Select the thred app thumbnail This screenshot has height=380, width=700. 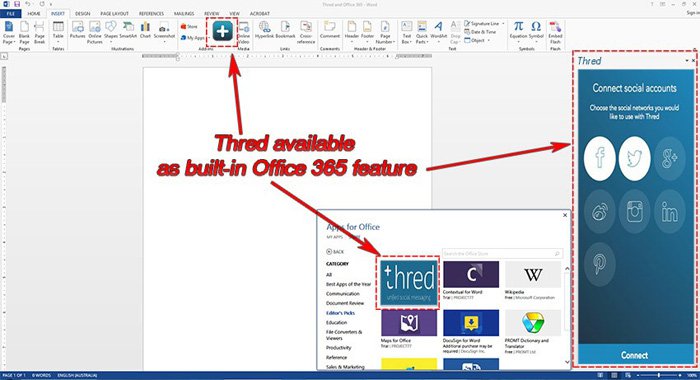(408, 282)
